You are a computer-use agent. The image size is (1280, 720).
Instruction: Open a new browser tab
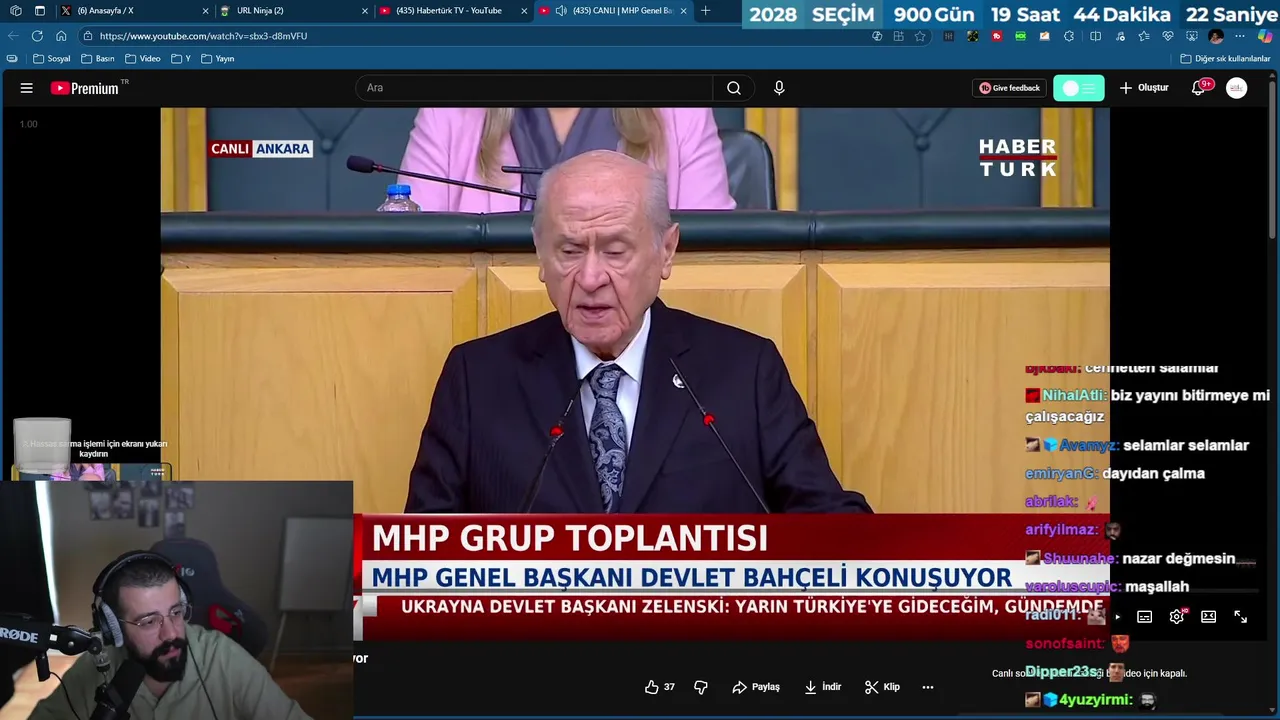click(x=705, y=11)
